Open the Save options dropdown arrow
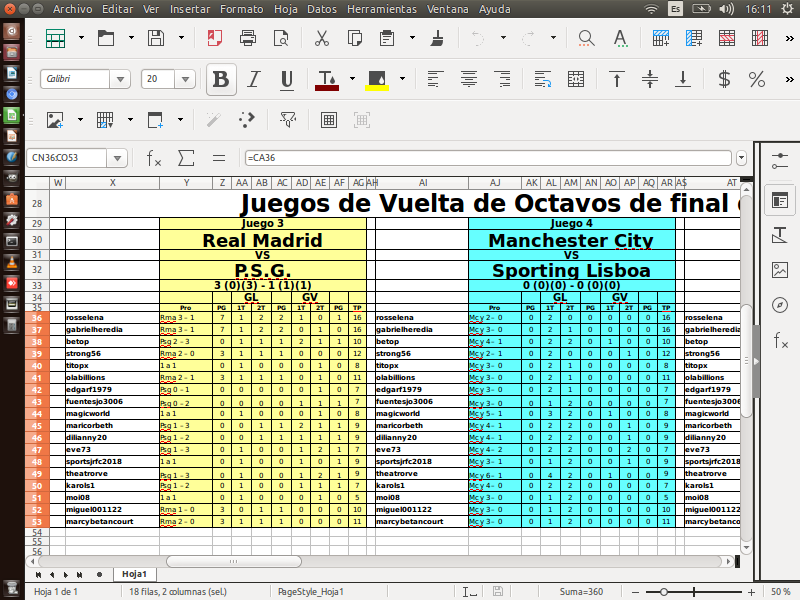Image resolution: width=800 pixels, height=600 pixels. [181, 38]
